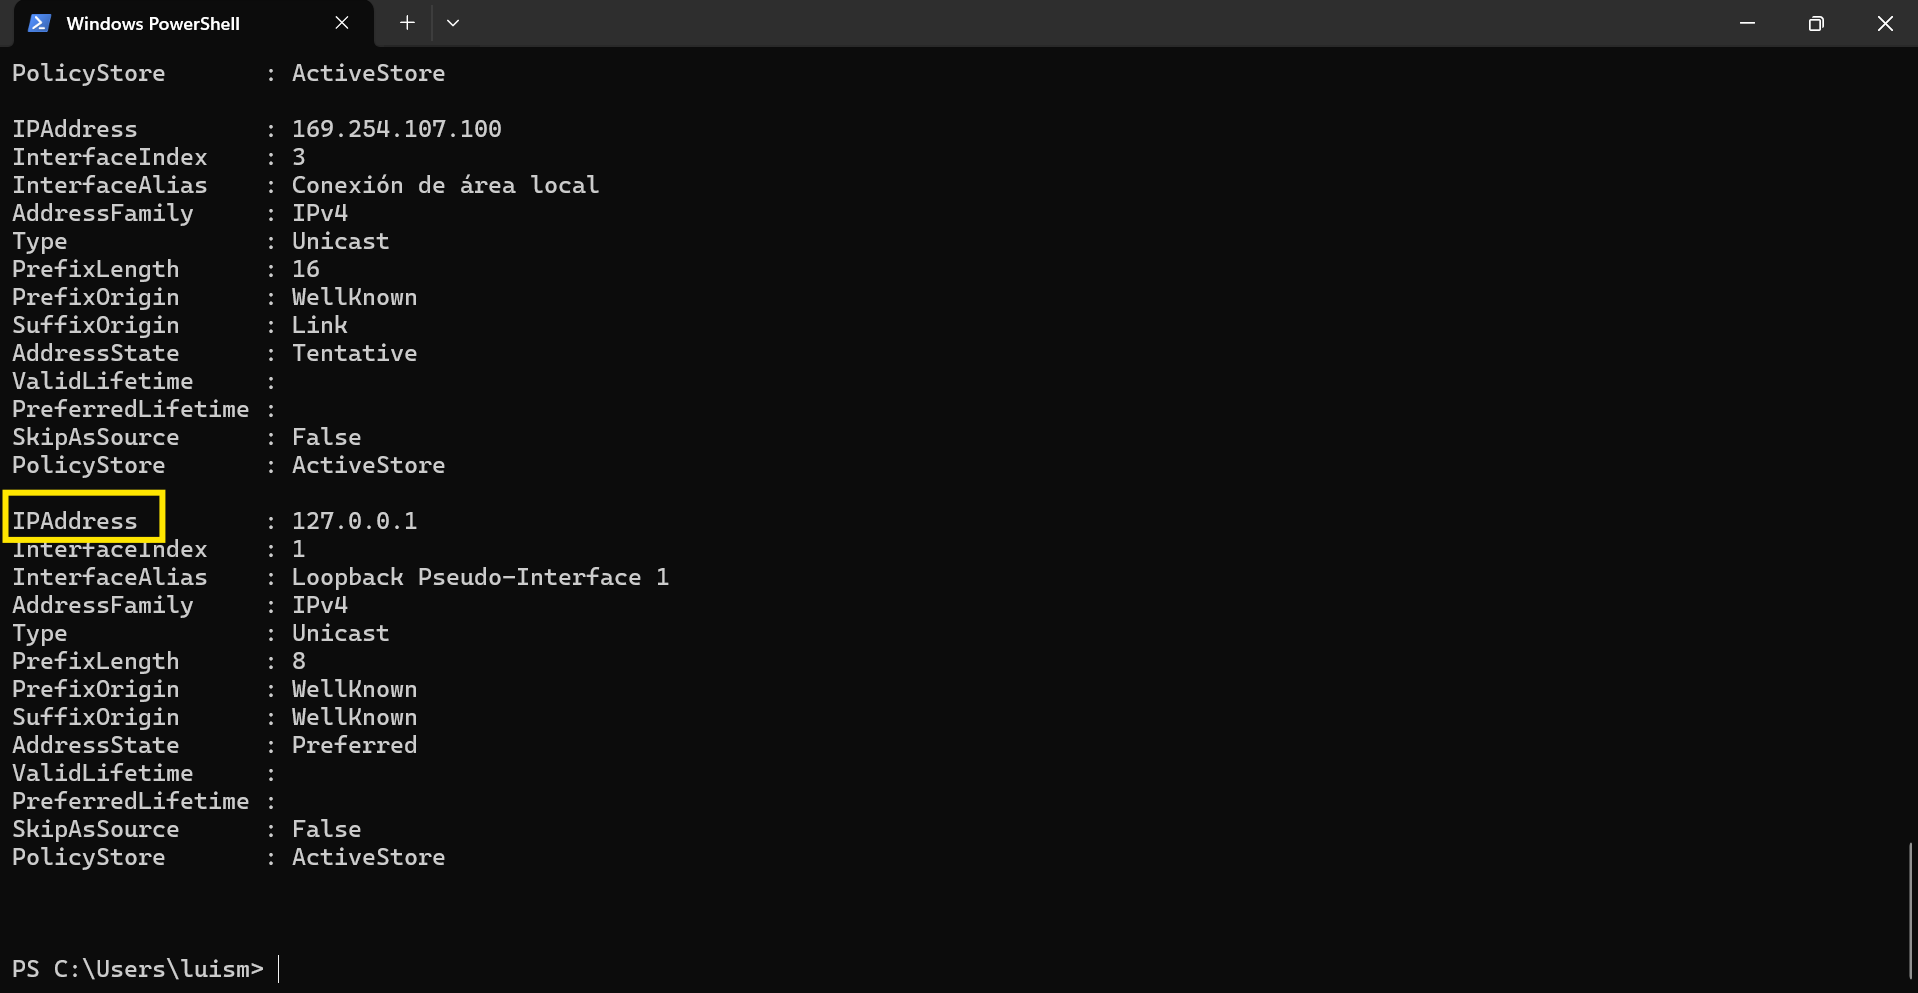Screen dimensions: 1918x993
Task: Click the PrefixOrigin WellKnown entry
Action: pos(354,297)
